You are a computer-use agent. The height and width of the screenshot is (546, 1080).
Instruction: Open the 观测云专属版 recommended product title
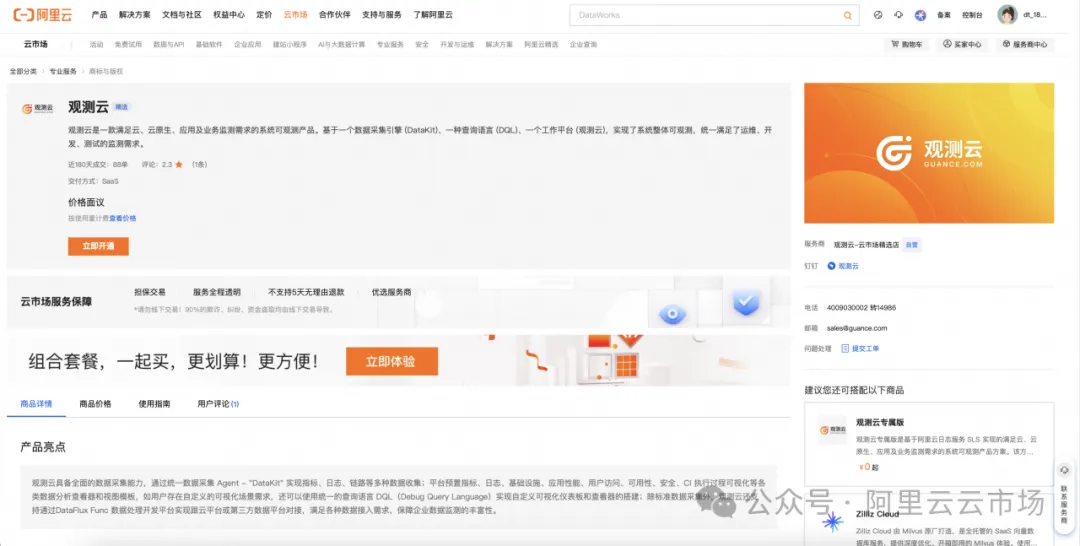880,422
